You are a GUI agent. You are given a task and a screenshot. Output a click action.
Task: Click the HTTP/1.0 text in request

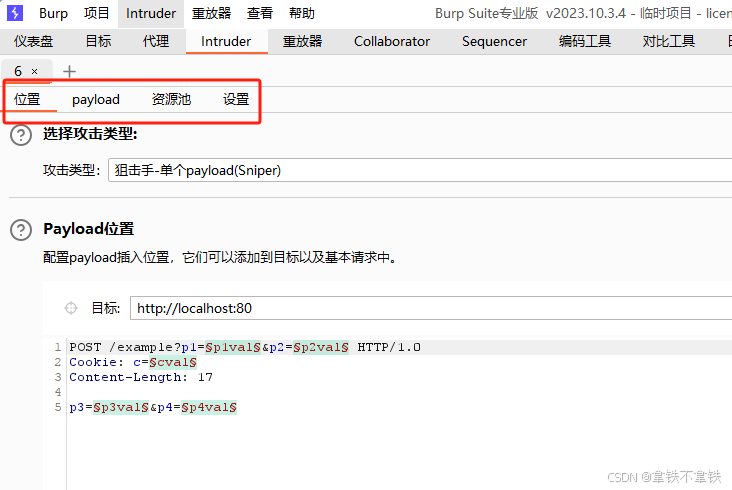(389, 347)
